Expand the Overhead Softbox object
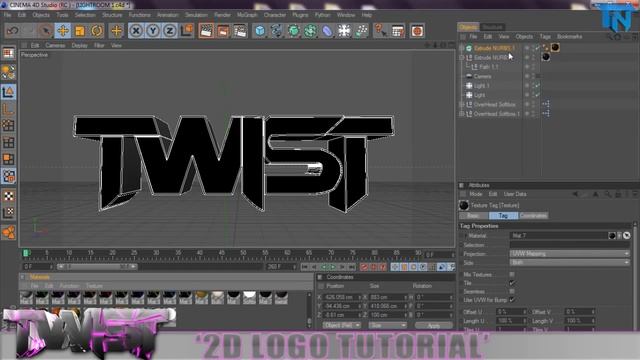Image resolution: width=640 pixels, height=360 pixels. (462, 104)
